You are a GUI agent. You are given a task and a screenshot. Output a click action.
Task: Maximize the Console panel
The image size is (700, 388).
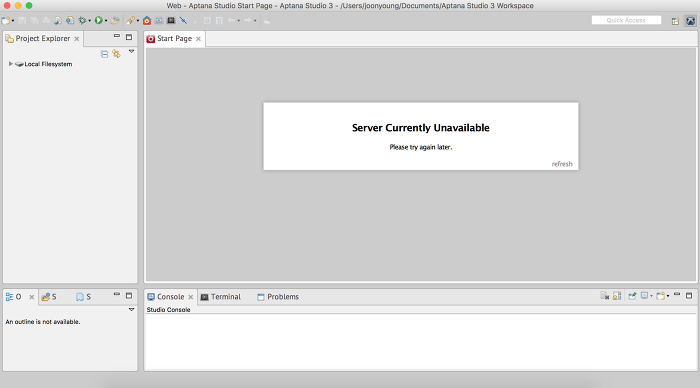689,295
